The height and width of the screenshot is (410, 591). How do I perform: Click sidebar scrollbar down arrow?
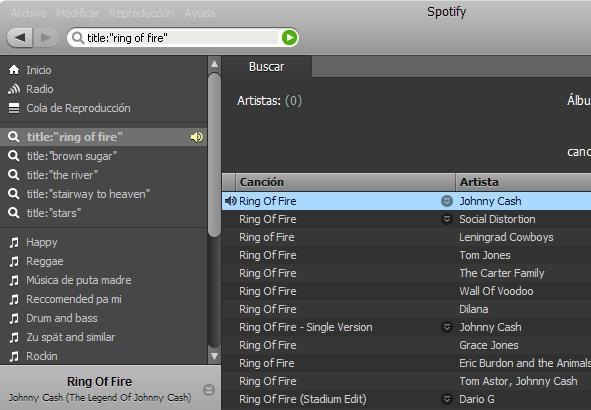[214, 356]
